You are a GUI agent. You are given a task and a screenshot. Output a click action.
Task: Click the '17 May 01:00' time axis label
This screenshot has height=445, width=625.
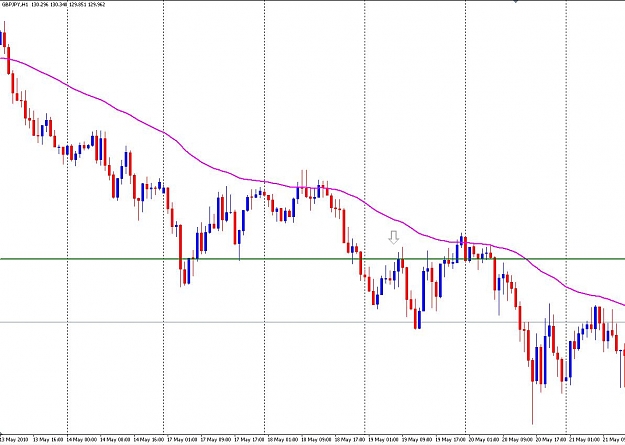[182, 440]
